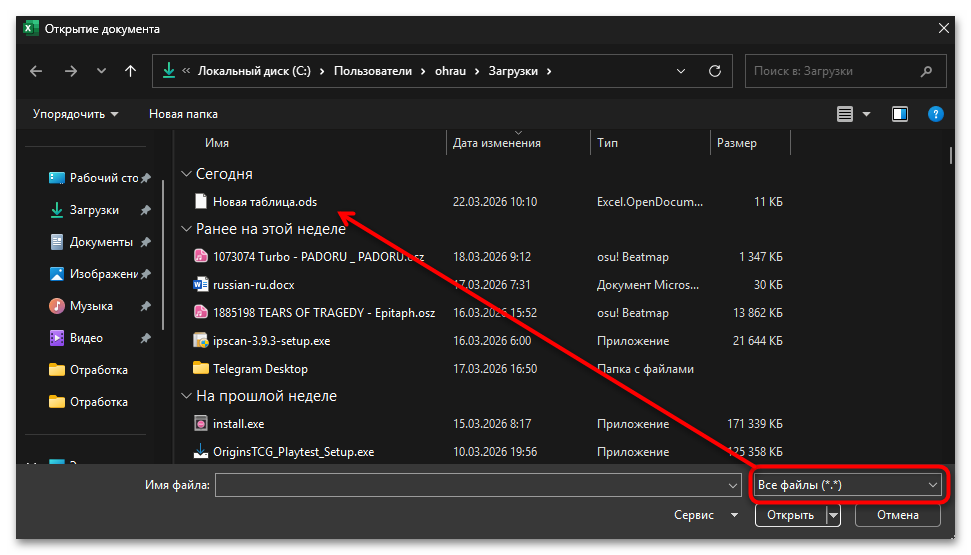Image resolution: width=971 pixels, height=555 pixels.
Task: Click the install.exe file icon
Action: (201, 424)
